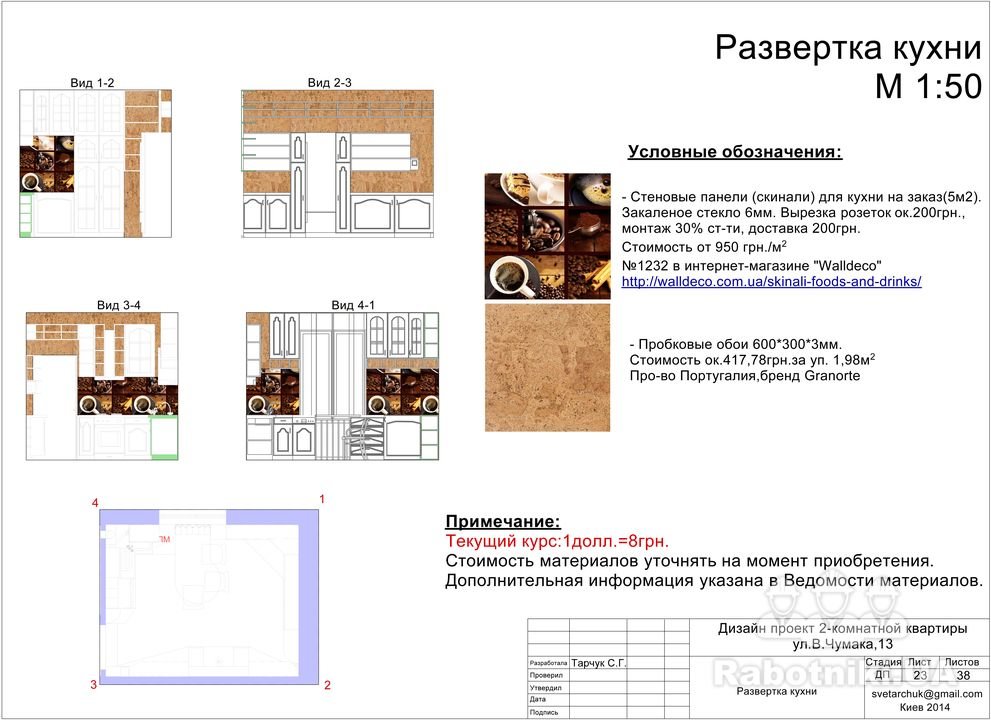Click the address 'ул.В.Чумака,13'
This screenshot has width=991, height=720.
(x=843, y=644)
